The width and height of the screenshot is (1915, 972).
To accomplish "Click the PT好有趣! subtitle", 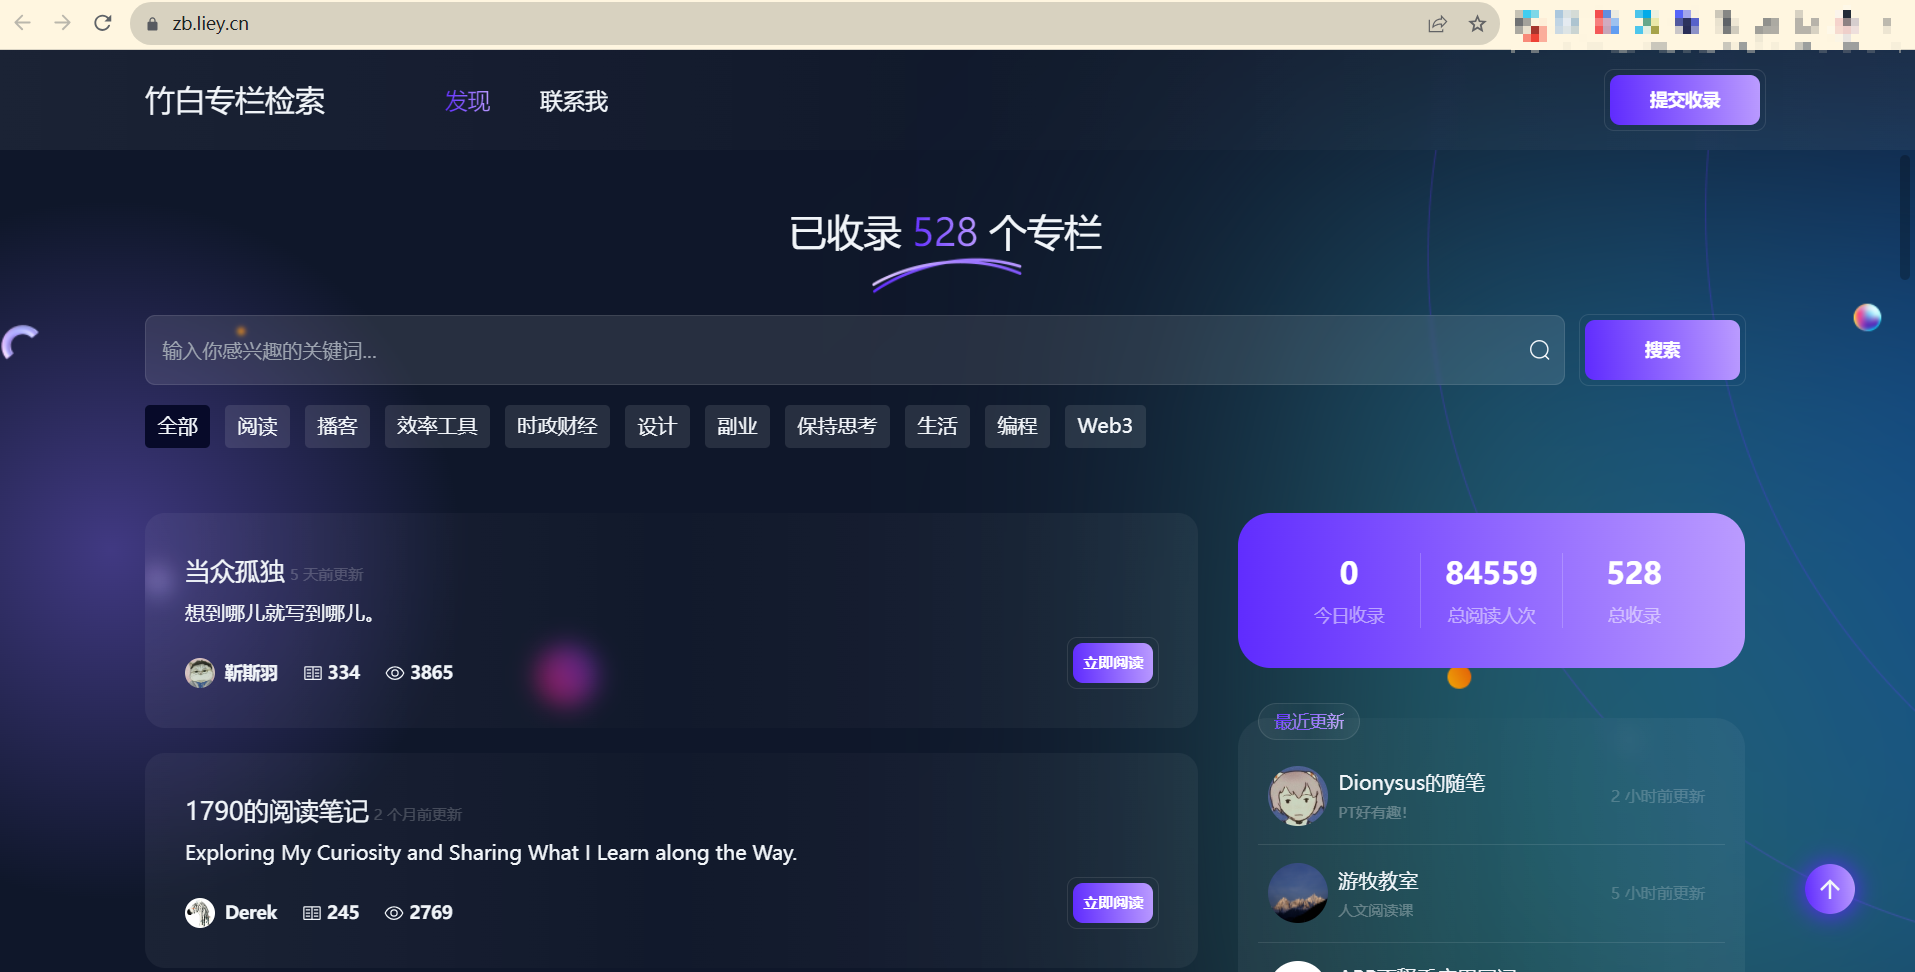I will (1373, 812).
